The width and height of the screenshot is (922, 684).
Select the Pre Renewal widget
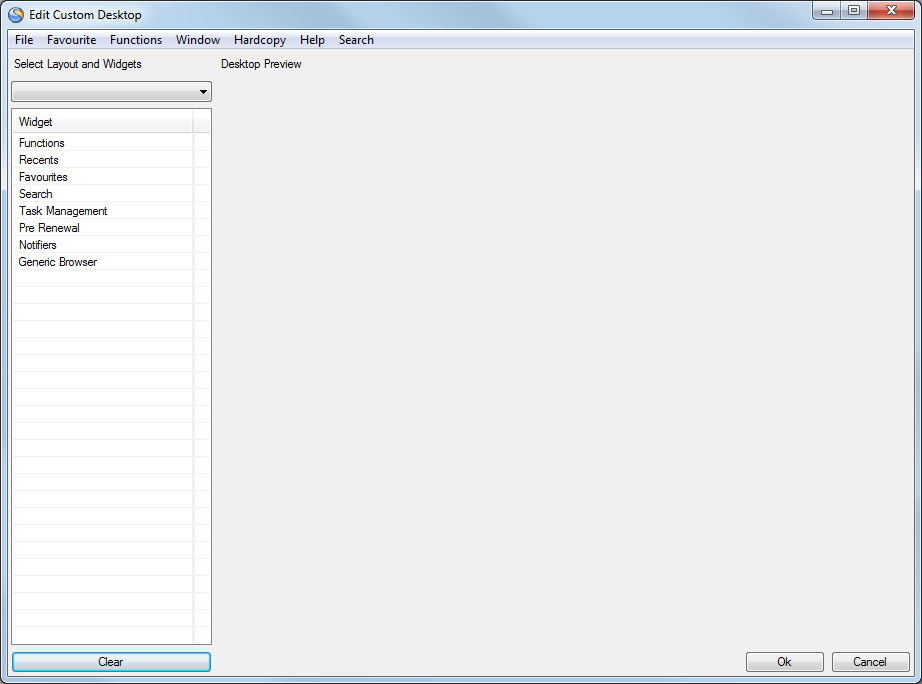(49, 228)
